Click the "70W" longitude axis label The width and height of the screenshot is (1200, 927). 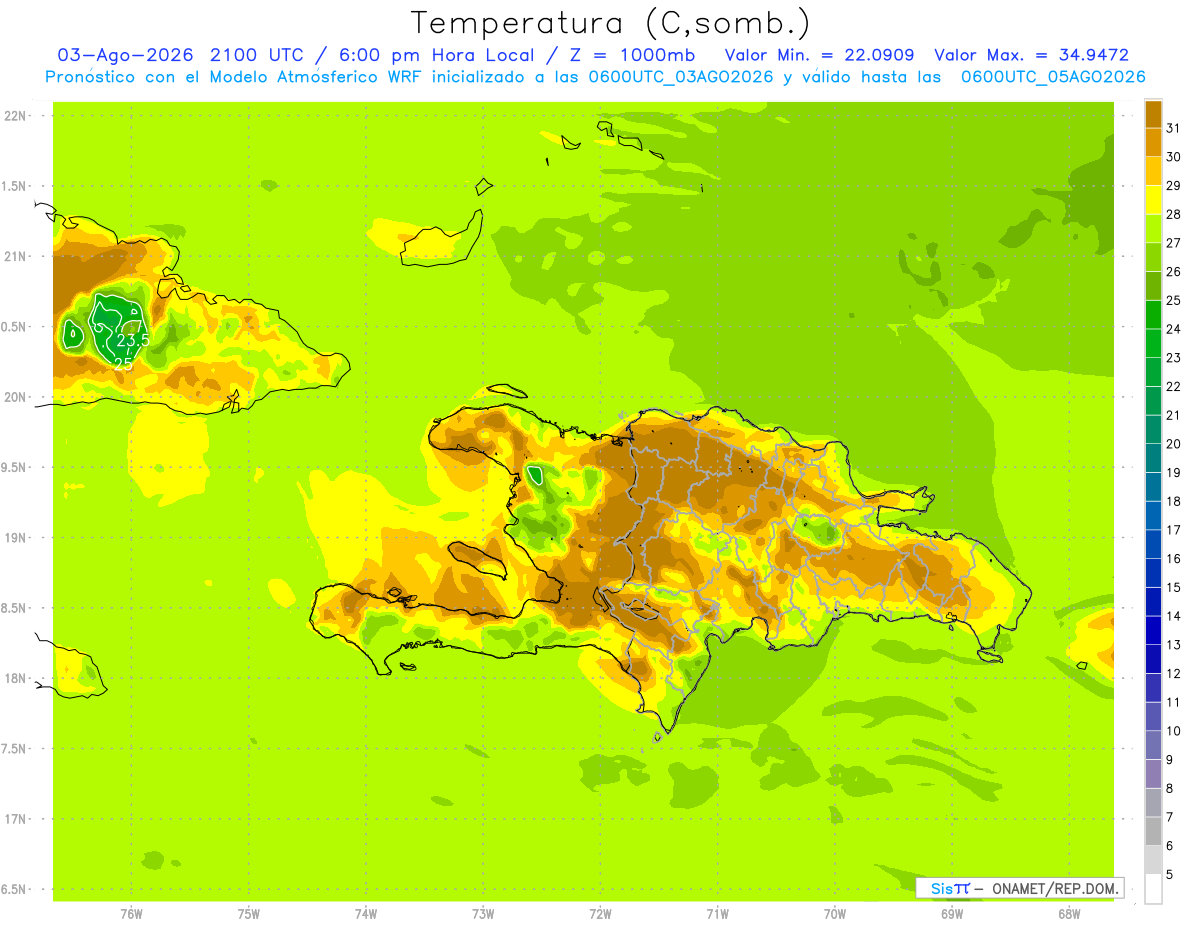[x=835, y=914]
